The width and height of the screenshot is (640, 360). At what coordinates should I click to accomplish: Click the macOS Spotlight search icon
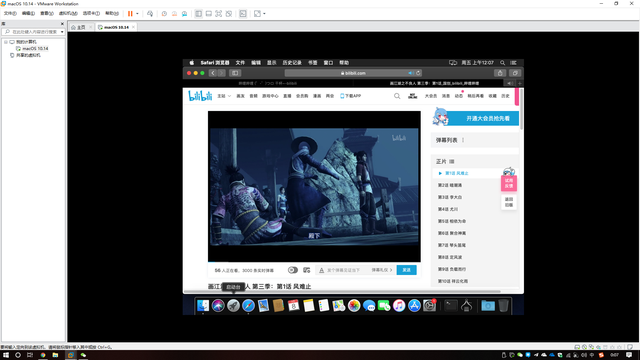(x=502, y=63)
